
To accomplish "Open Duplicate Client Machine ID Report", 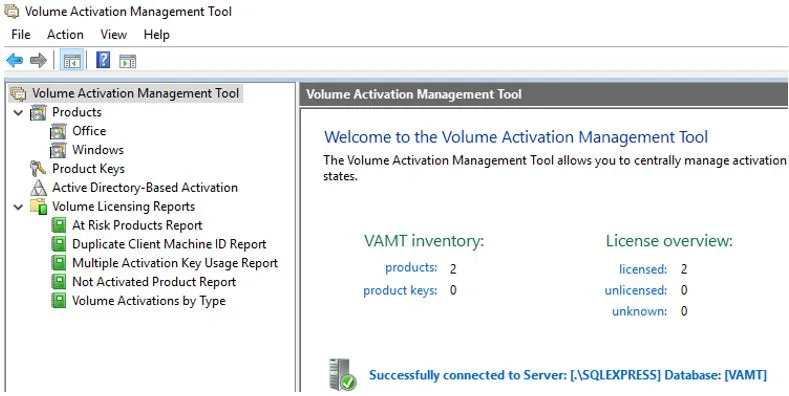I will tap(169, 244).
